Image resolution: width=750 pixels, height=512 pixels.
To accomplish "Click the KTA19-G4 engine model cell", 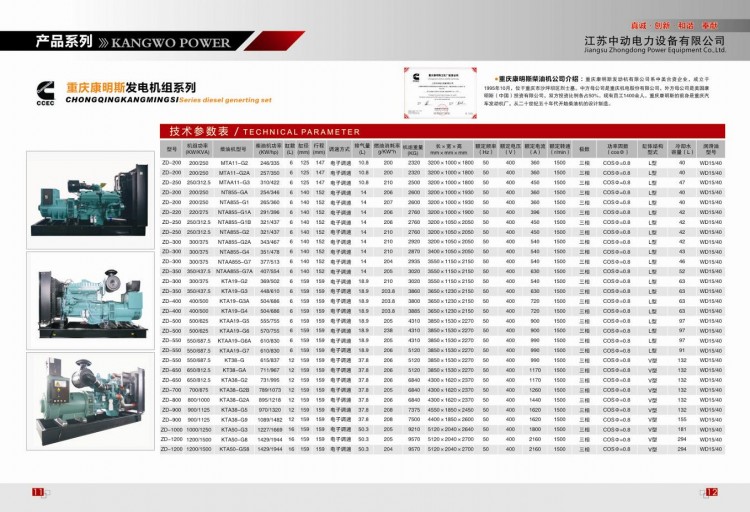I will pyautogui.click(x=234, y=311).
